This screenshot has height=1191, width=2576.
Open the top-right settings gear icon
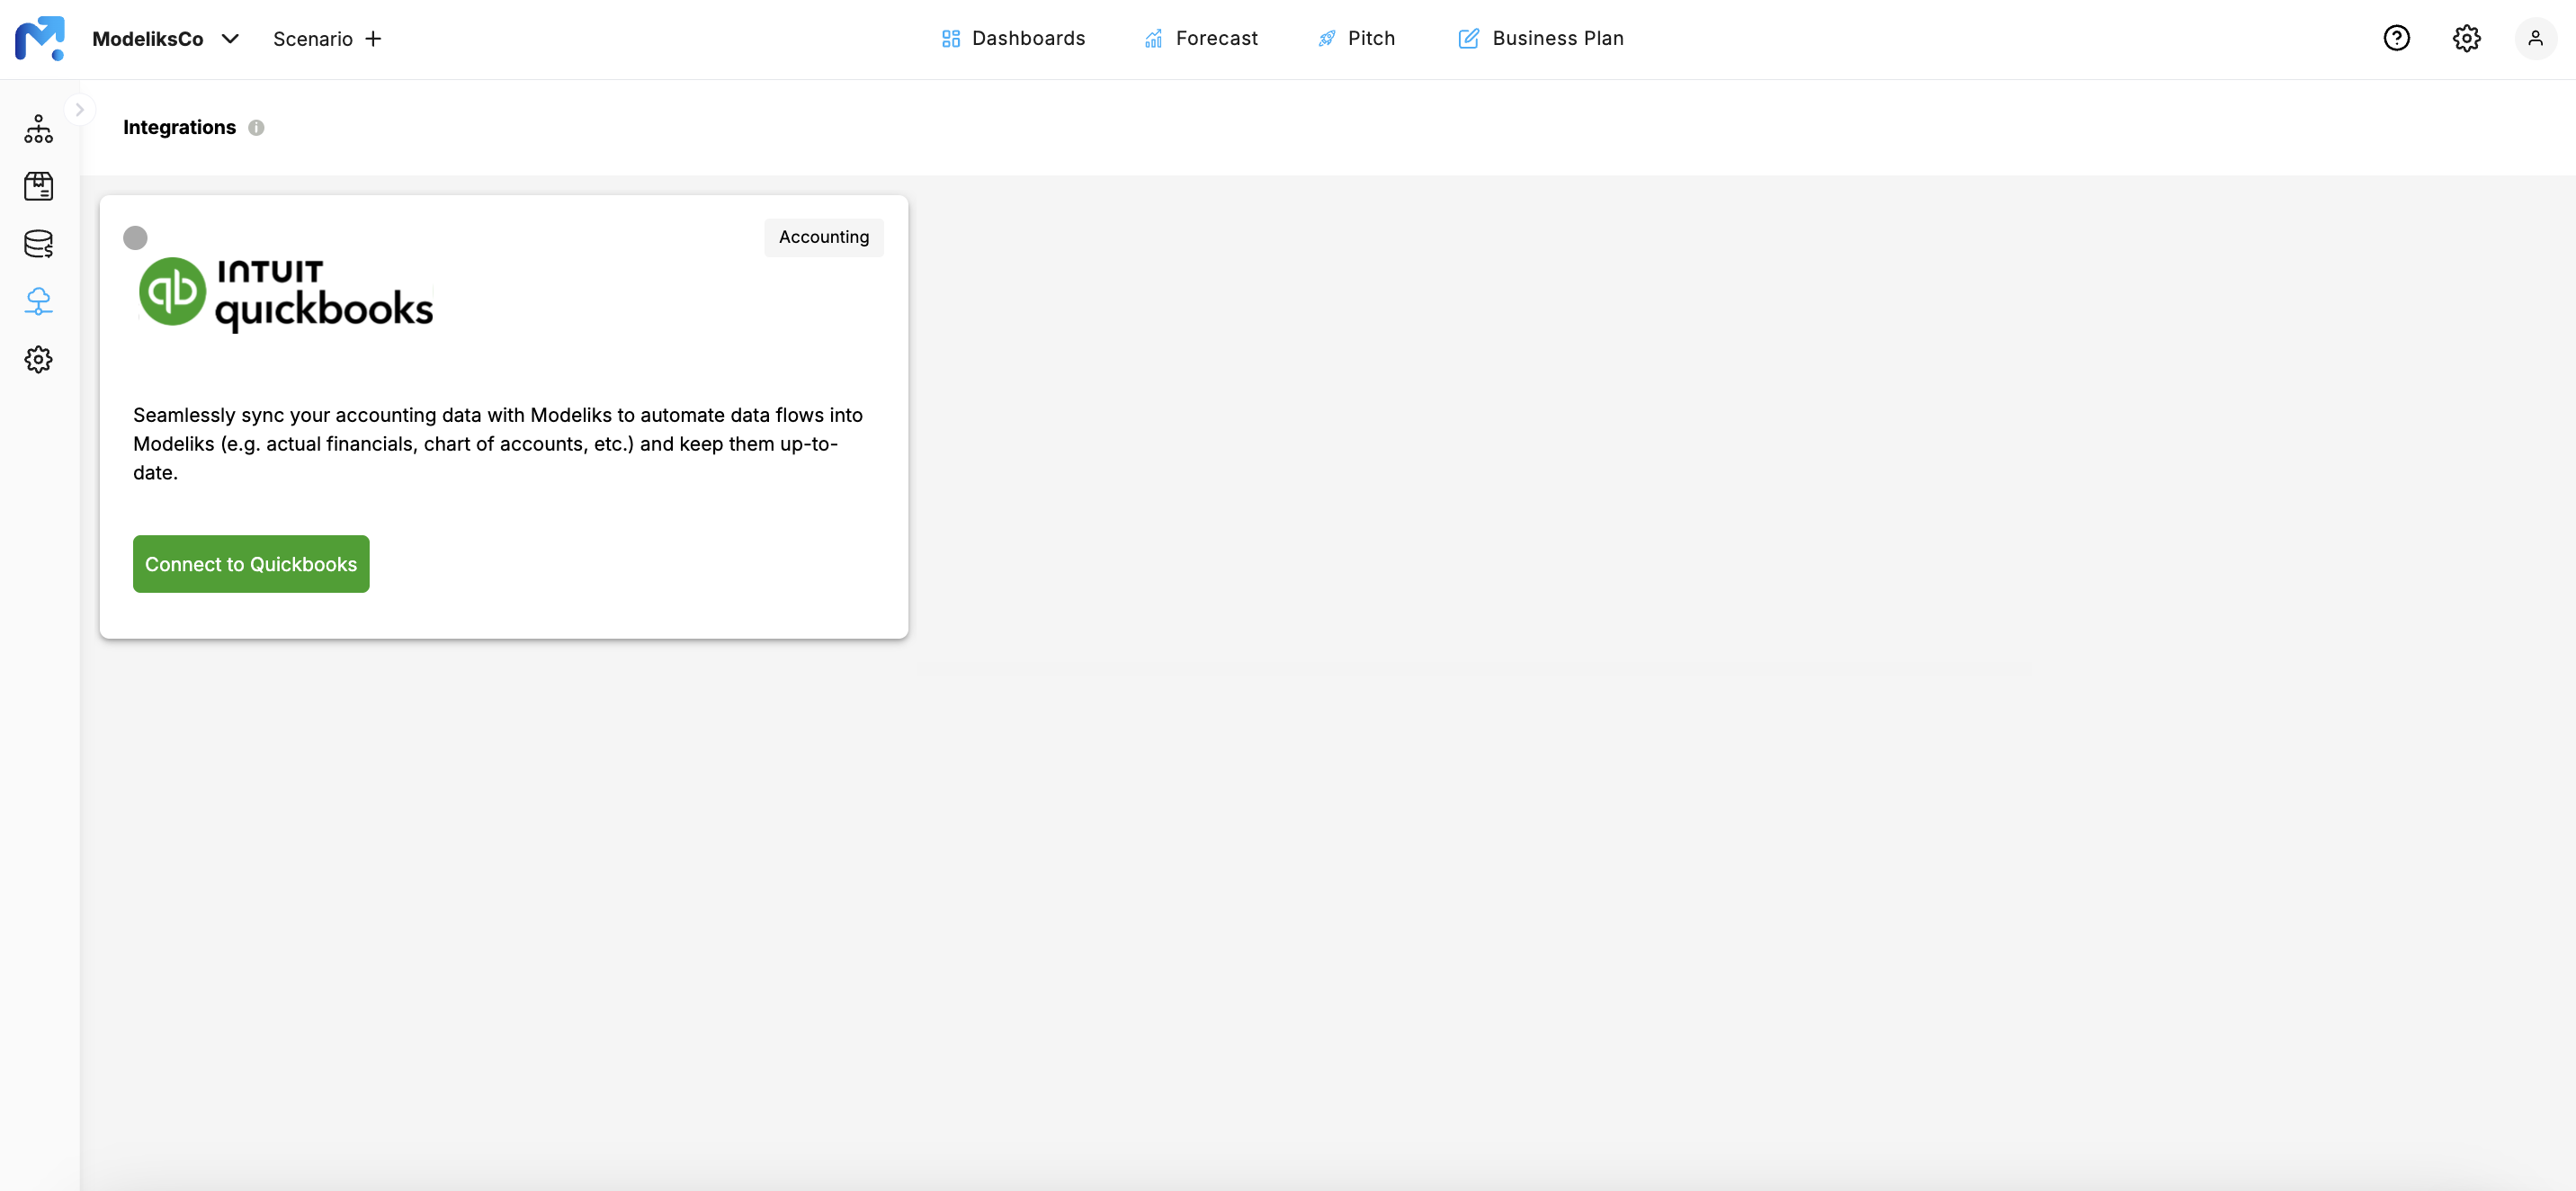click(2466, 37)
